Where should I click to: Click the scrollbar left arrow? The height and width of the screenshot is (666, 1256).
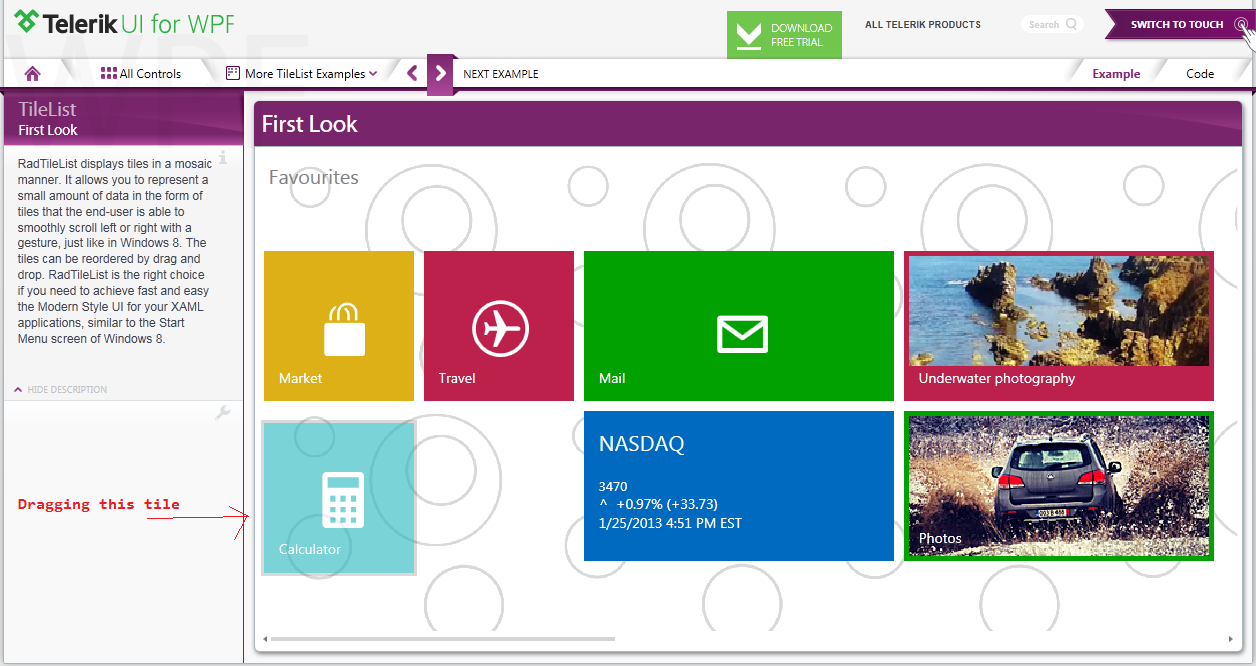pos(265,639)
